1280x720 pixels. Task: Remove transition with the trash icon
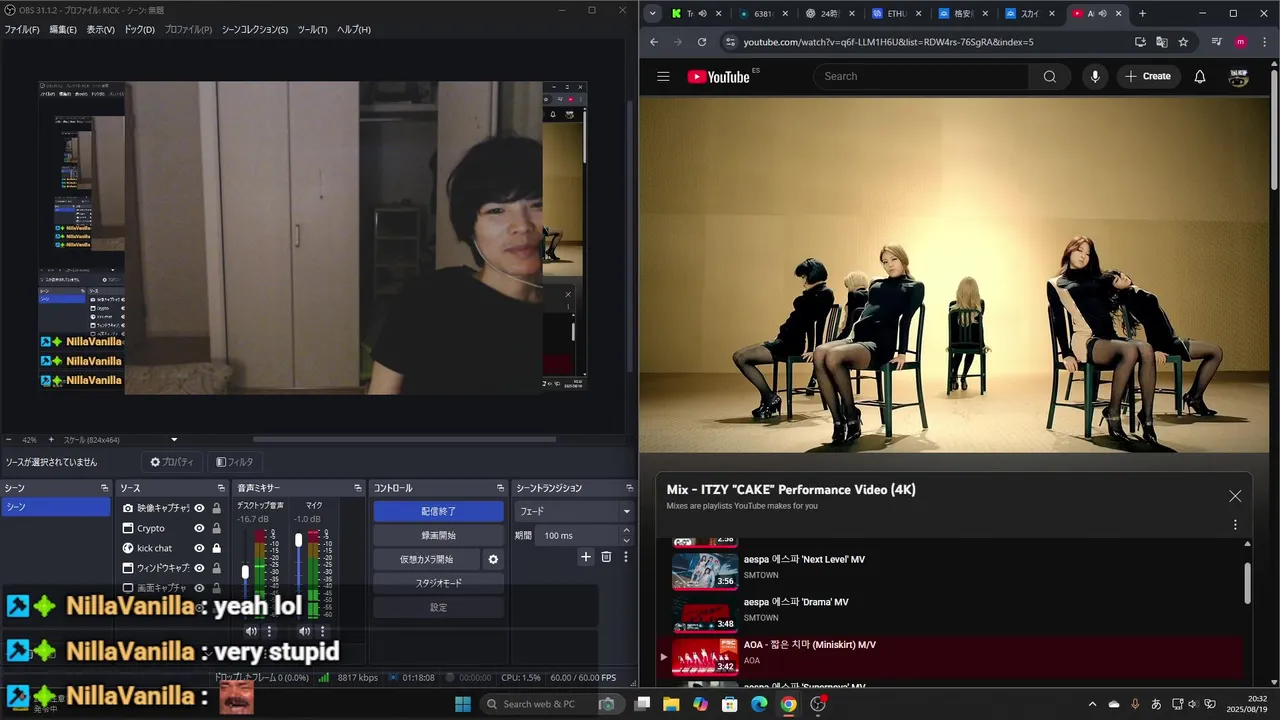click(x=606, y=557)
